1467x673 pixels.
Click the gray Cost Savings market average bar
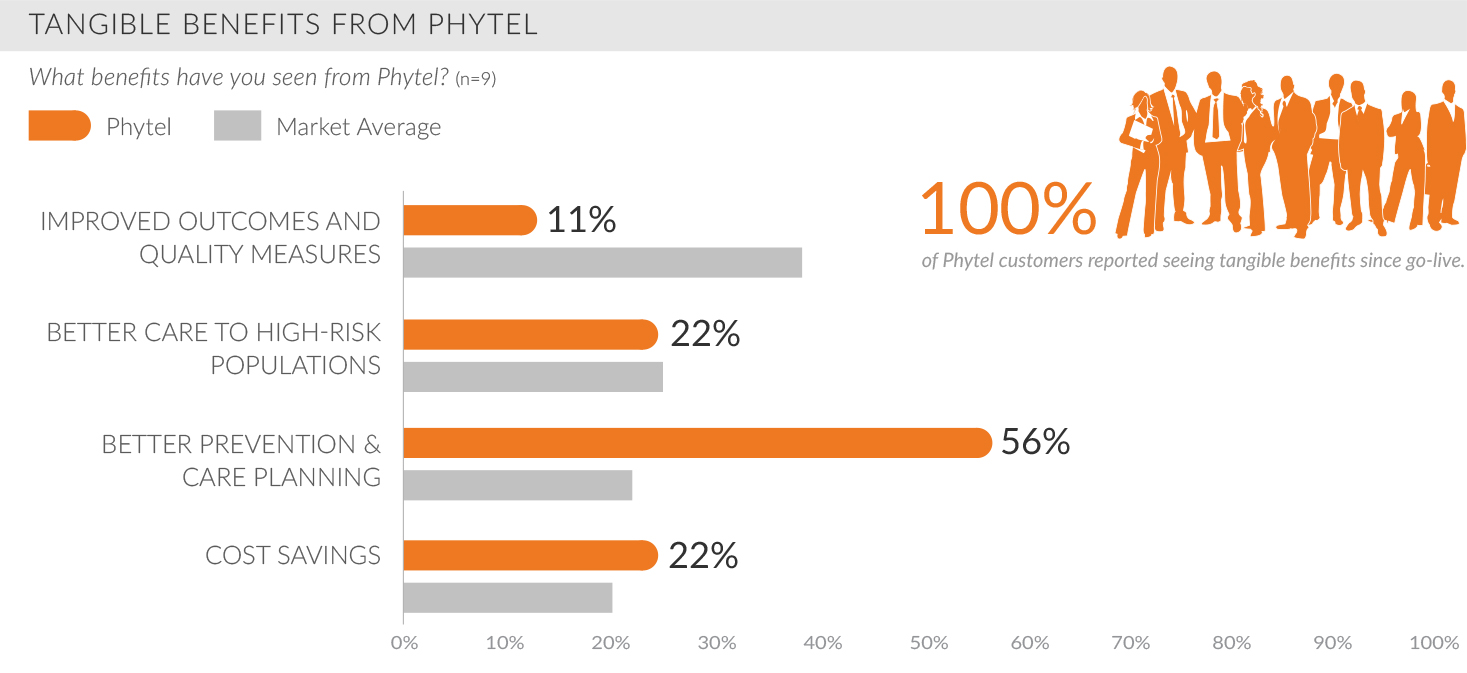(507, 598)
